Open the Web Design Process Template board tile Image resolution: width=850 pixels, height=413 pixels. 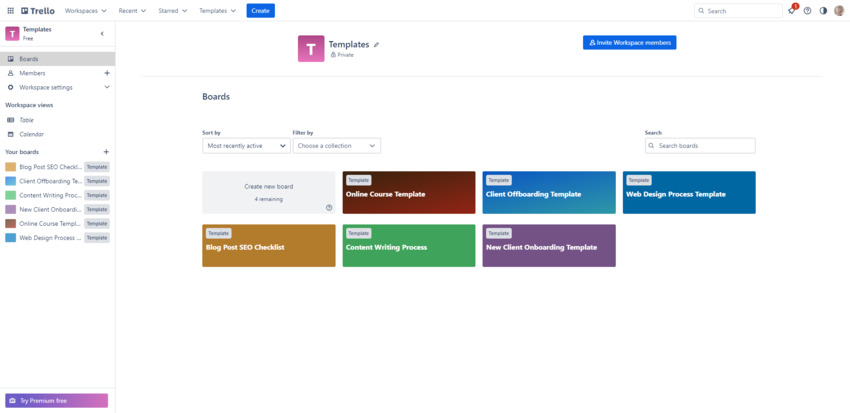(689, 192)
